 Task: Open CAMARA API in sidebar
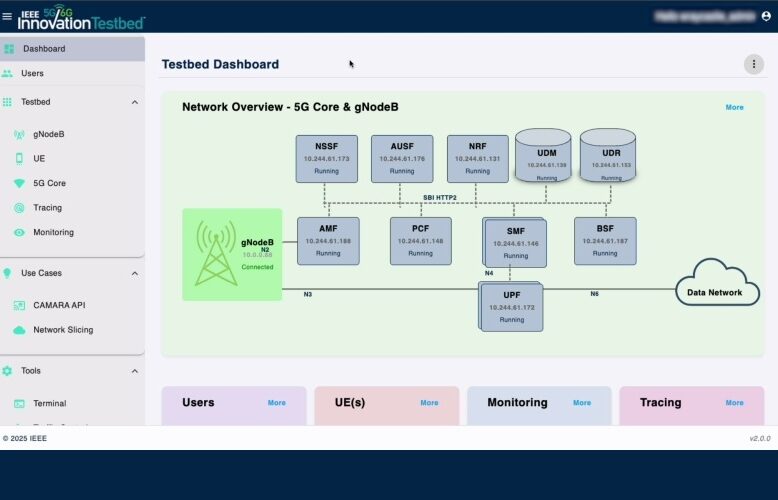click(x=72, y=305)
